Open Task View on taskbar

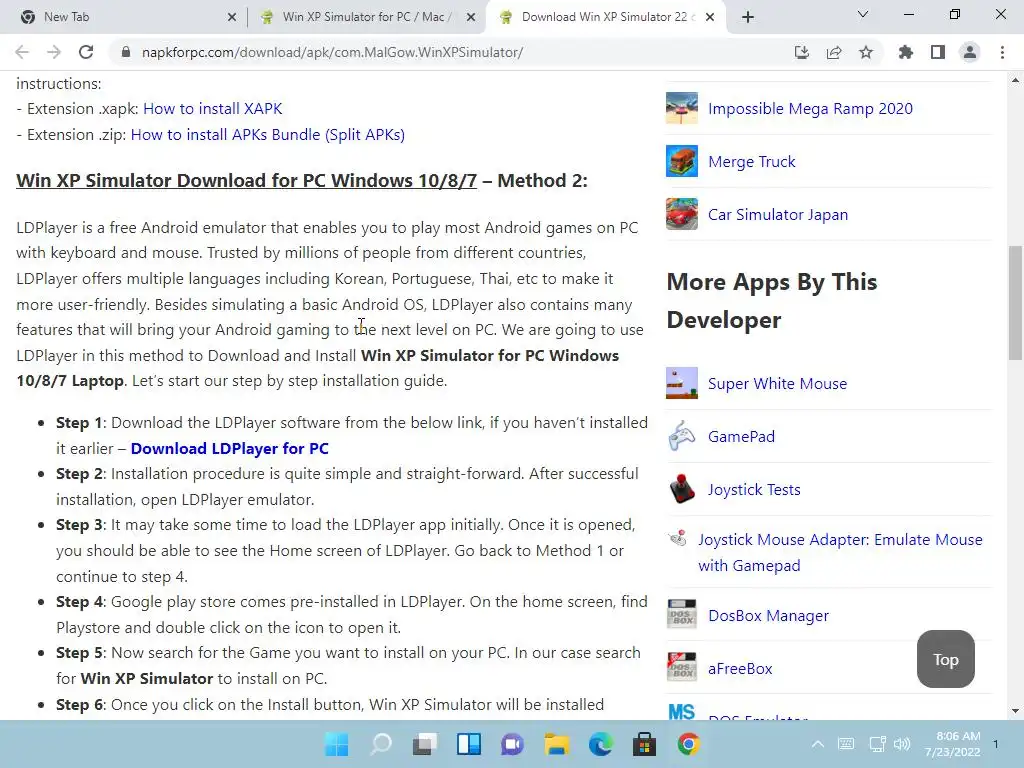pos(425,744)
